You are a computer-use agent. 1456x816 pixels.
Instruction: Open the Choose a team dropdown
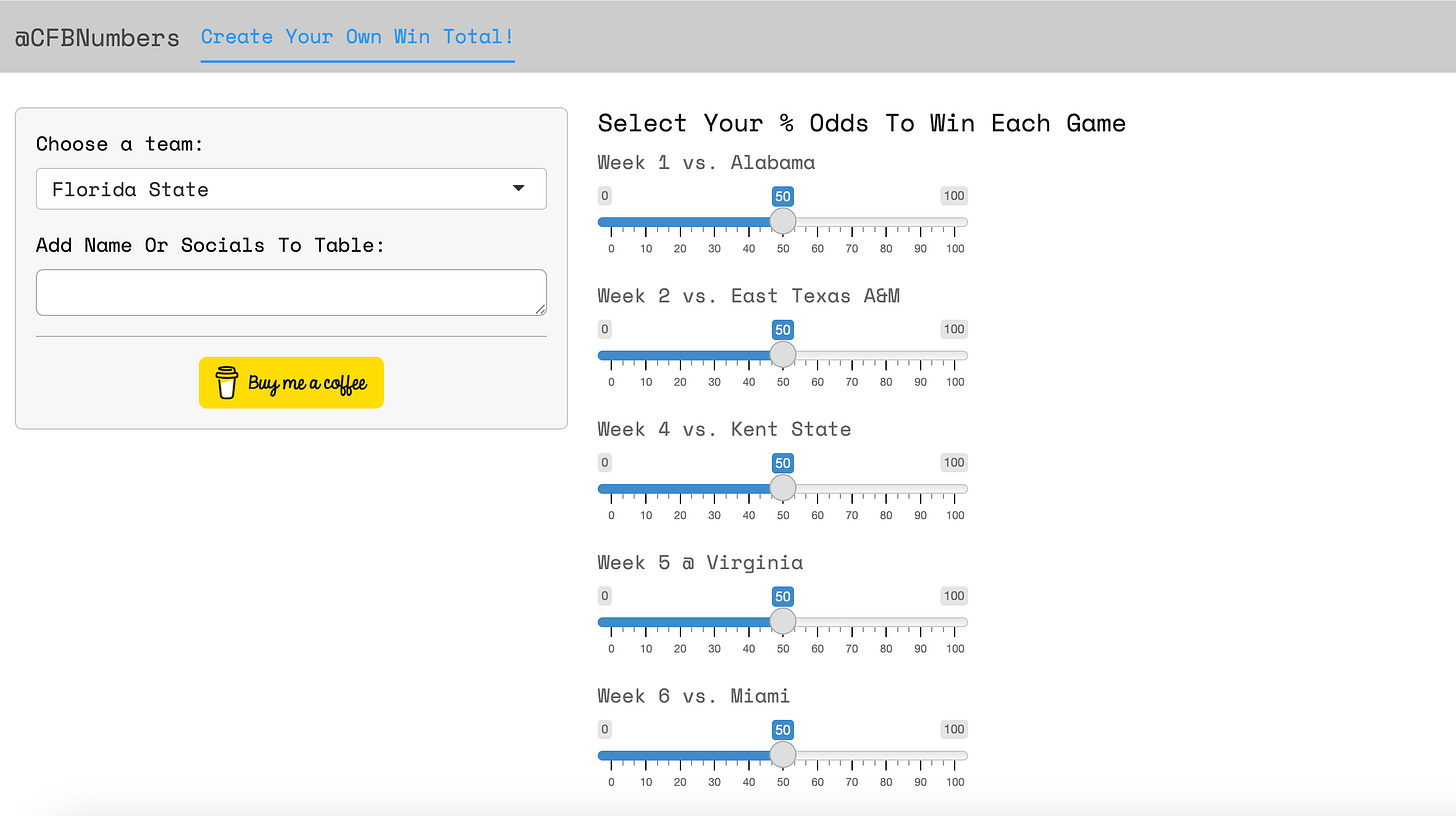pos(291,189)
